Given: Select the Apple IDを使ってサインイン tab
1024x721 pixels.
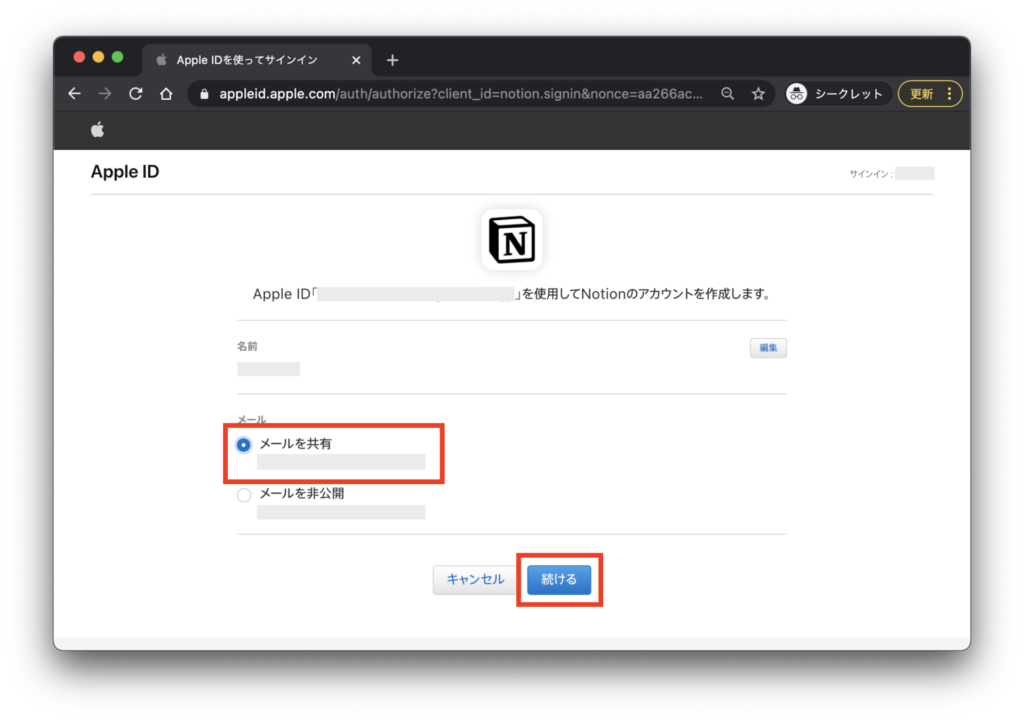Looking at the screenshot, I should tap(257, 60).
